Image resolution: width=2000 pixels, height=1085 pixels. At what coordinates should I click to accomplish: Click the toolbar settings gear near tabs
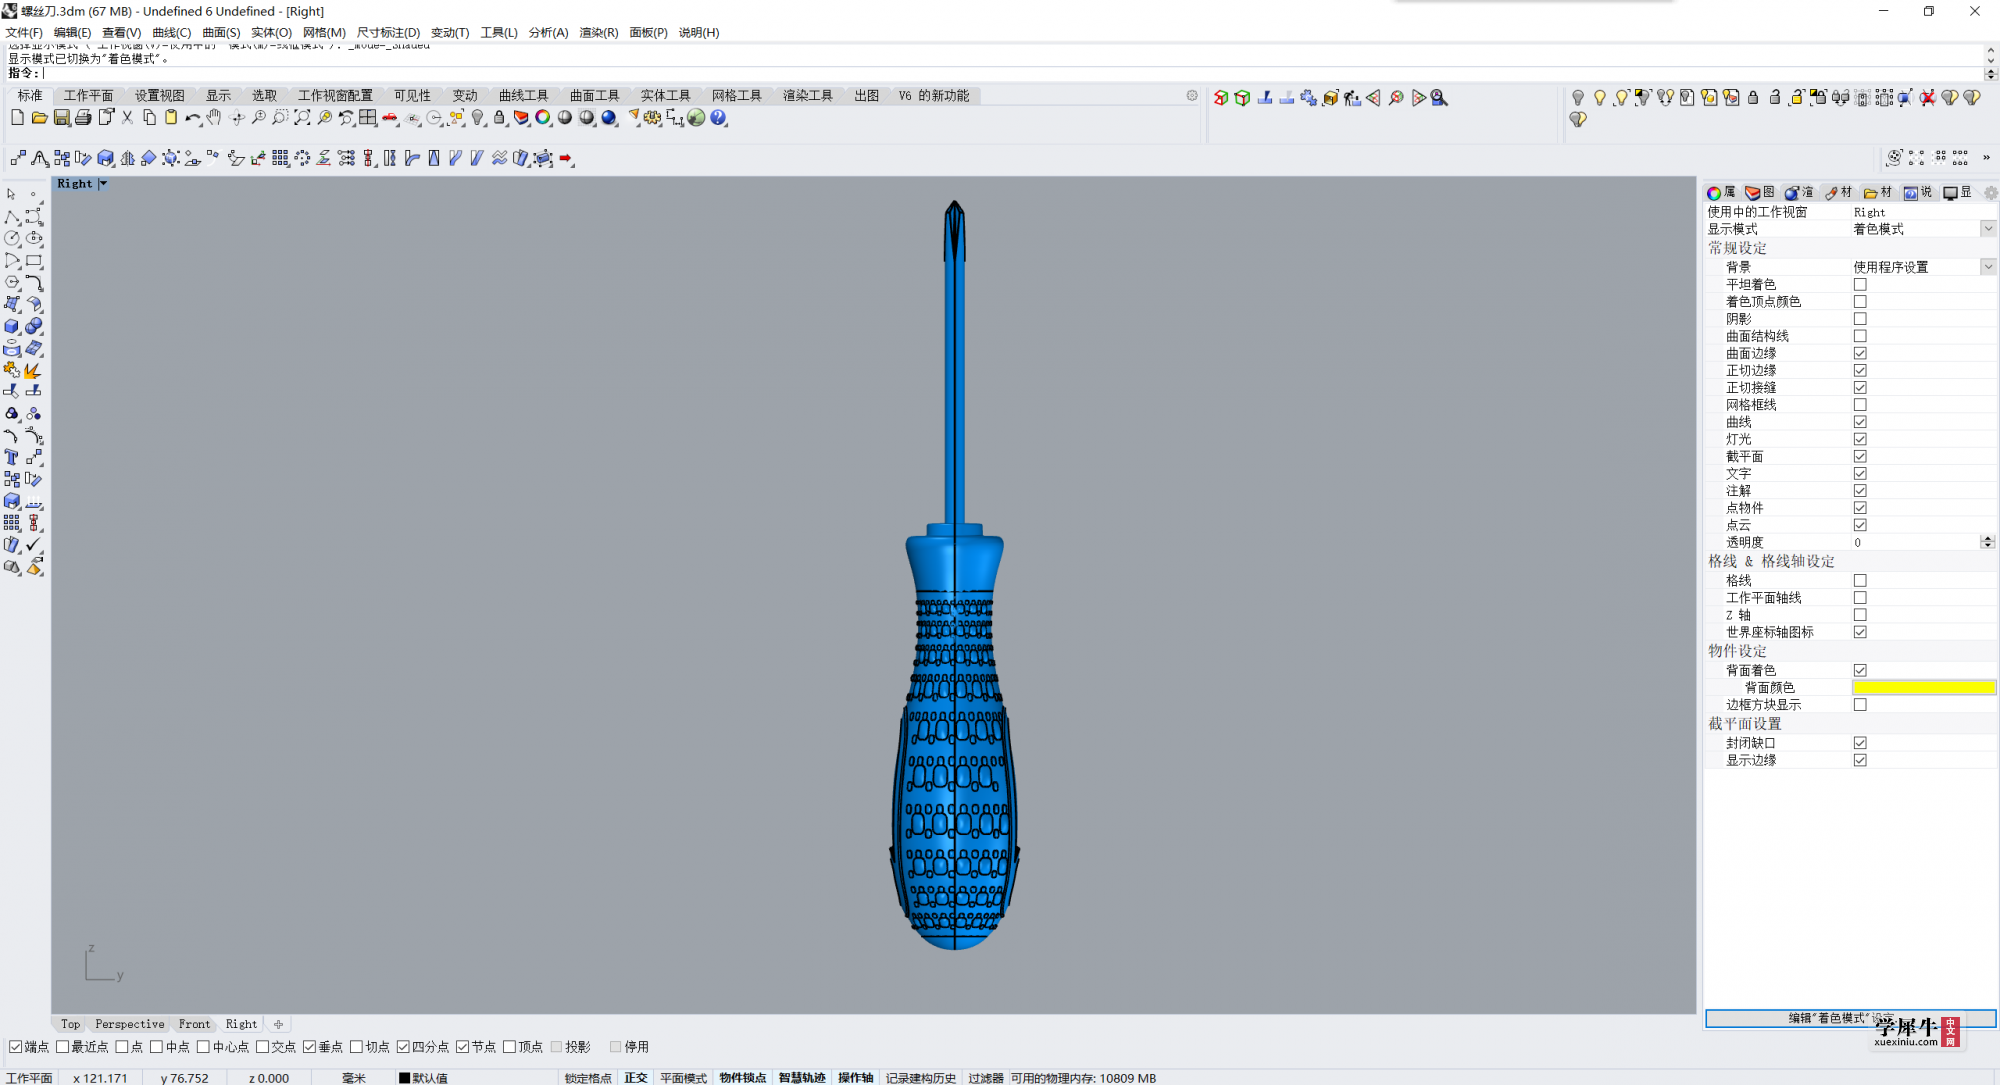[1192, 96]
